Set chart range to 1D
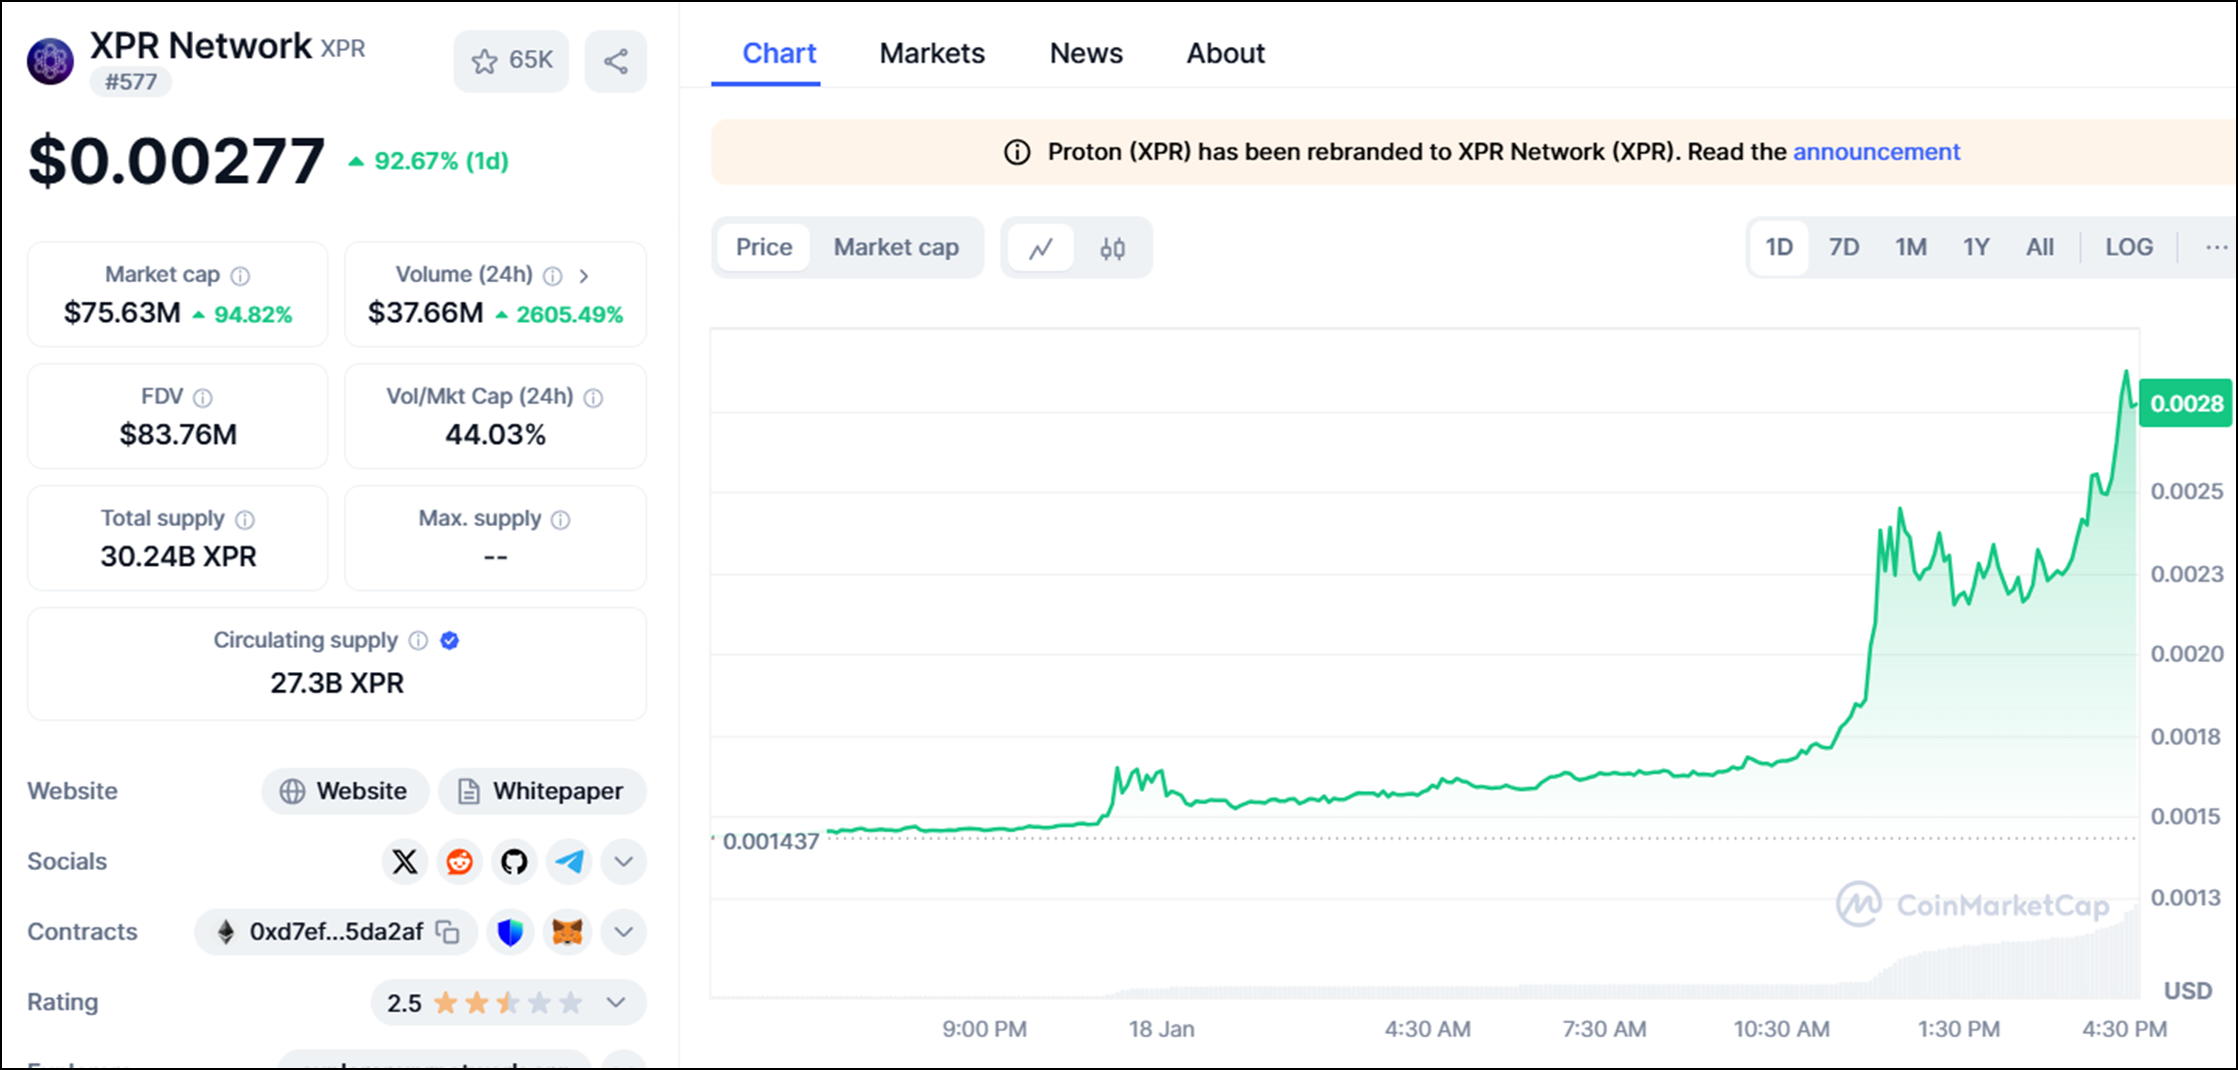Viewport: 2238px width, 1070px height. pos(1779,247)
